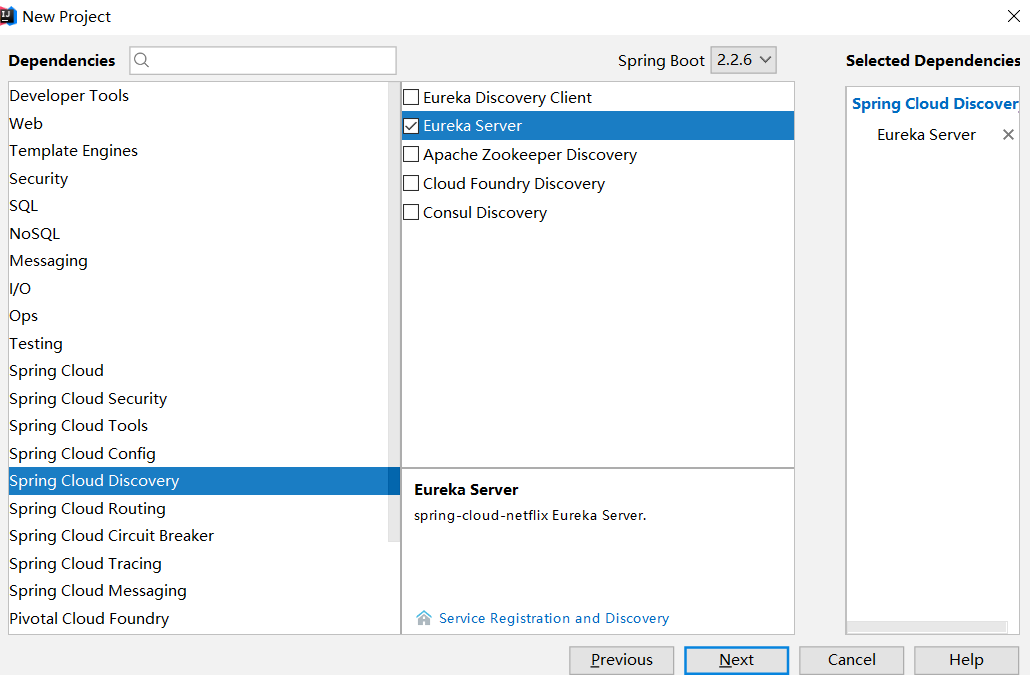Tick the Cloud Foundry Discovery checkbox
The height and width of the screenshot is (675, 1030).
tap(411, 183)
